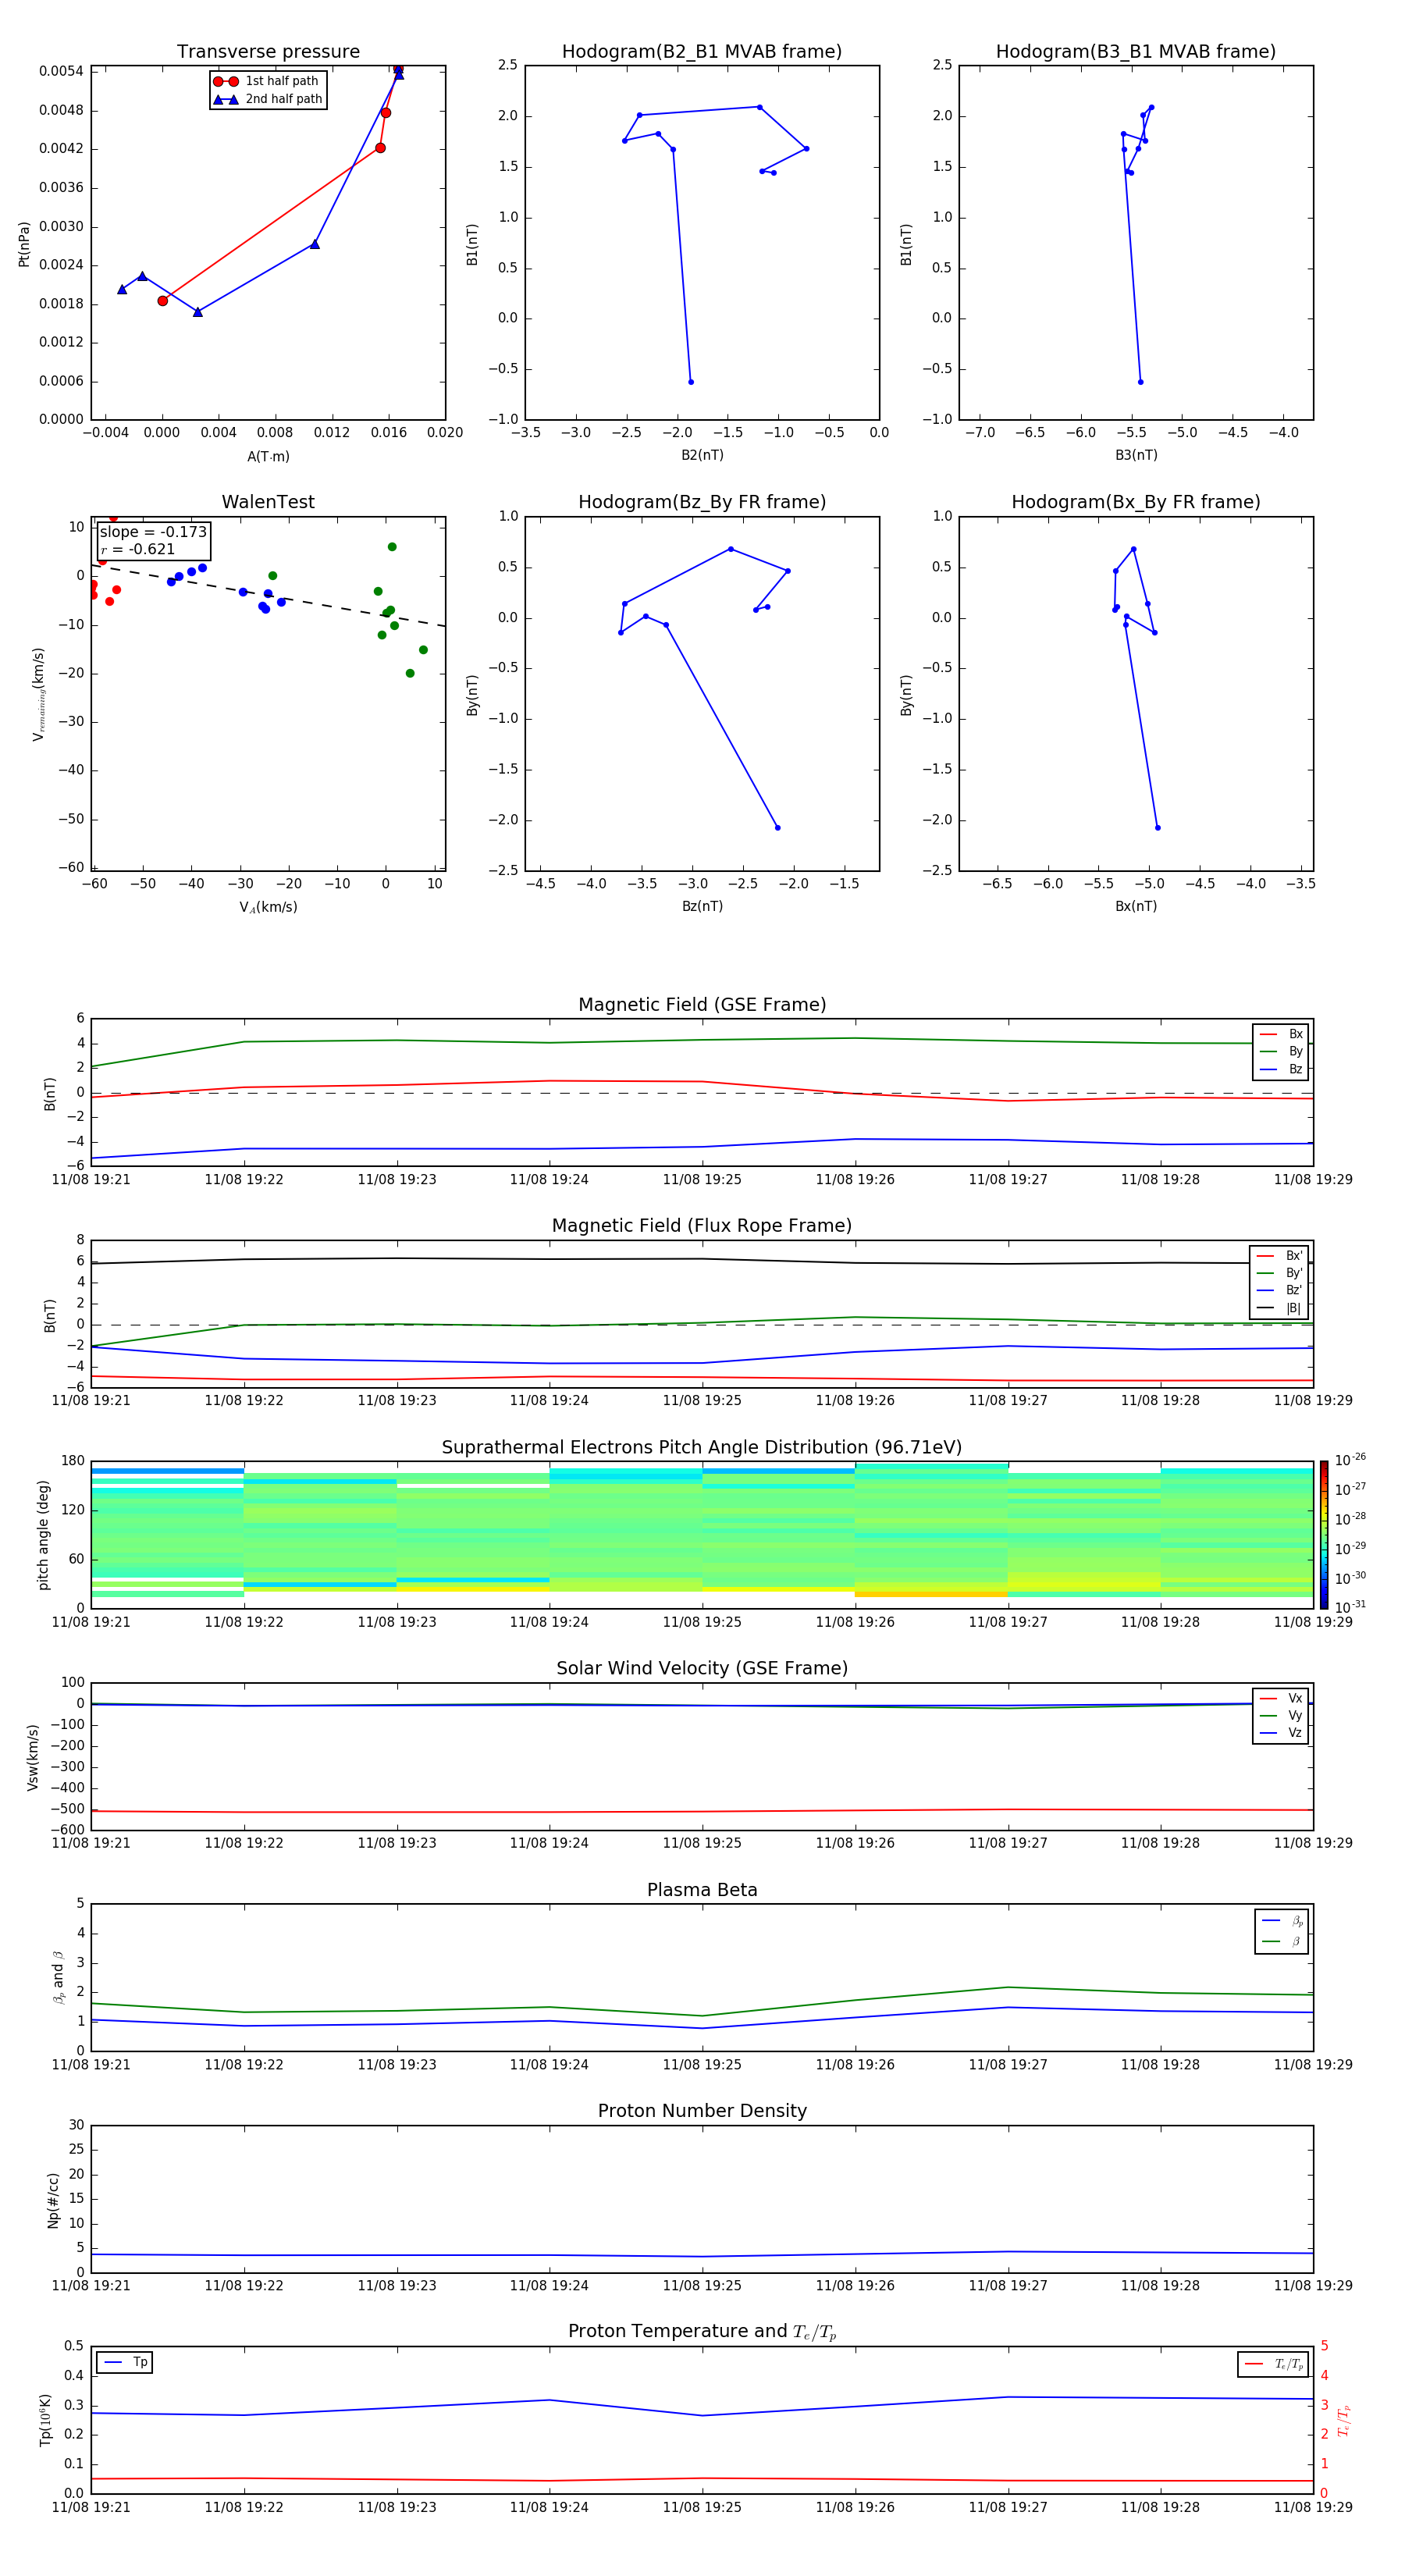Select By' in Flux Rope legend
The image size is (1405, 2576).
1280,1273
